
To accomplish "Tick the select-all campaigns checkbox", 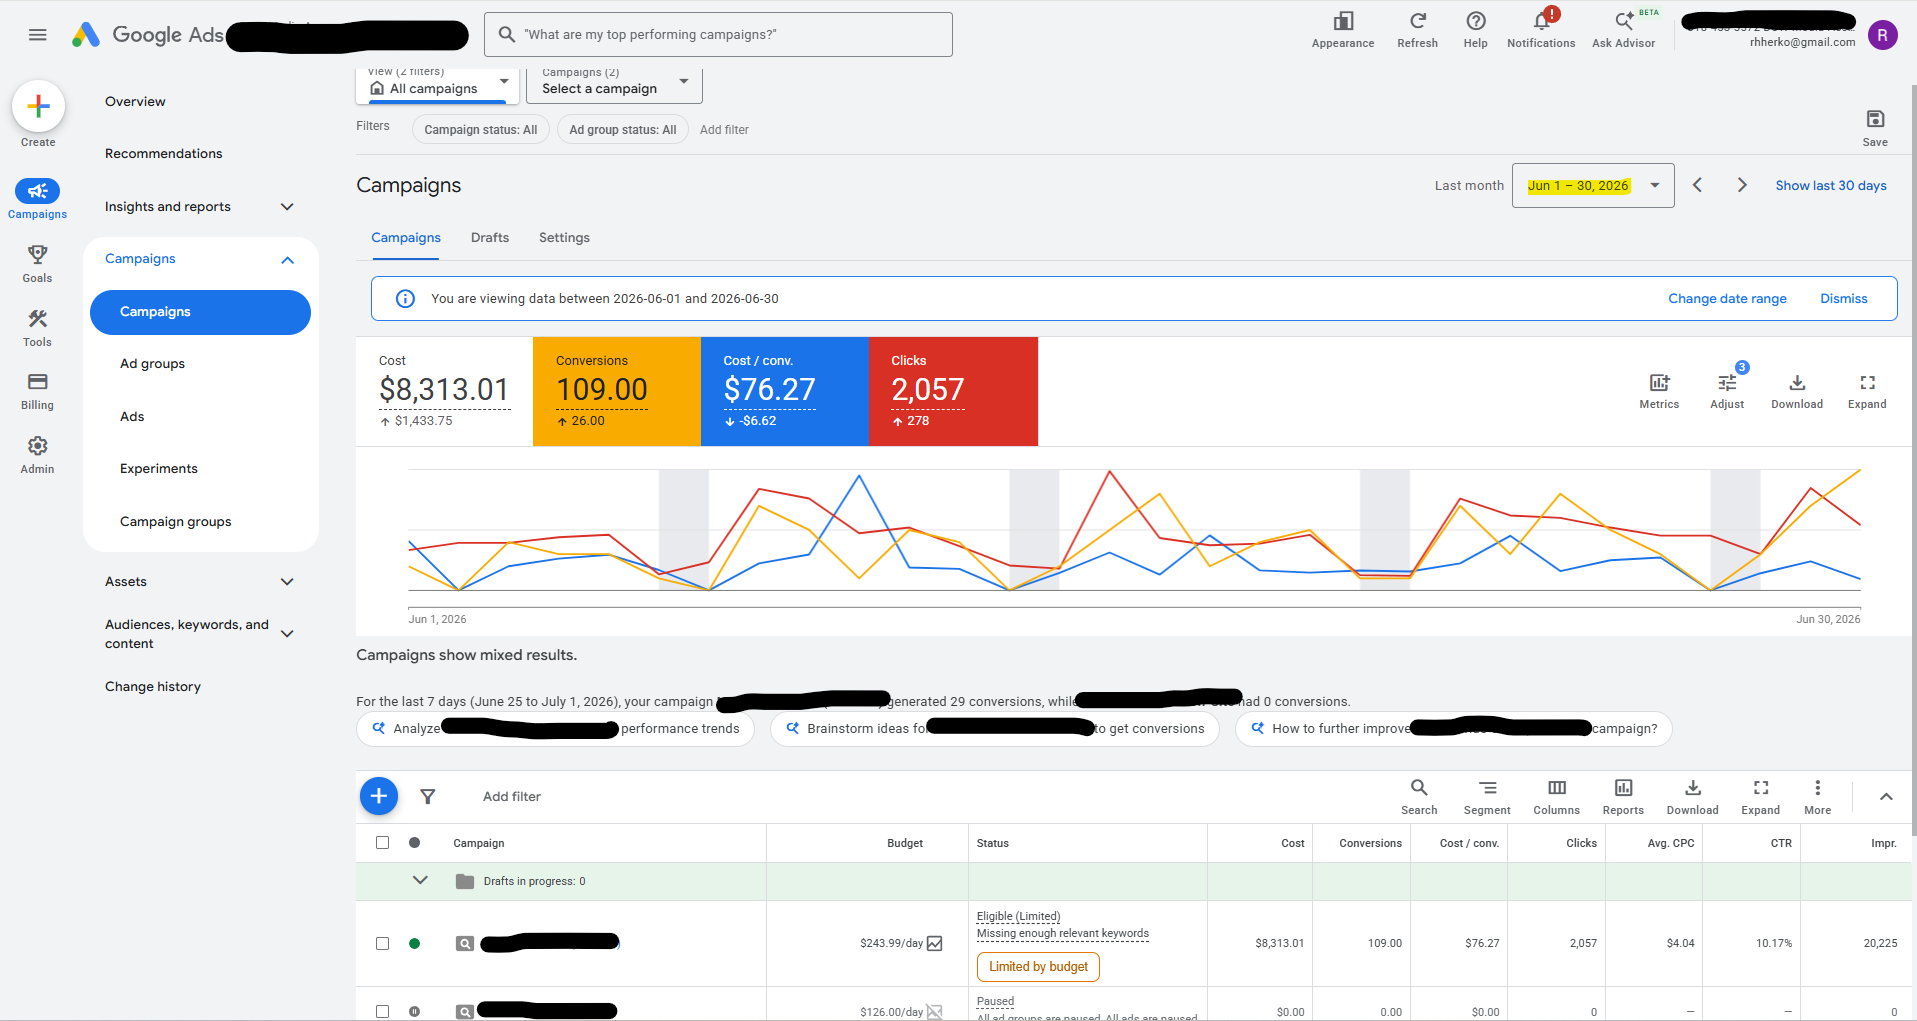I will tap(382, 843).
